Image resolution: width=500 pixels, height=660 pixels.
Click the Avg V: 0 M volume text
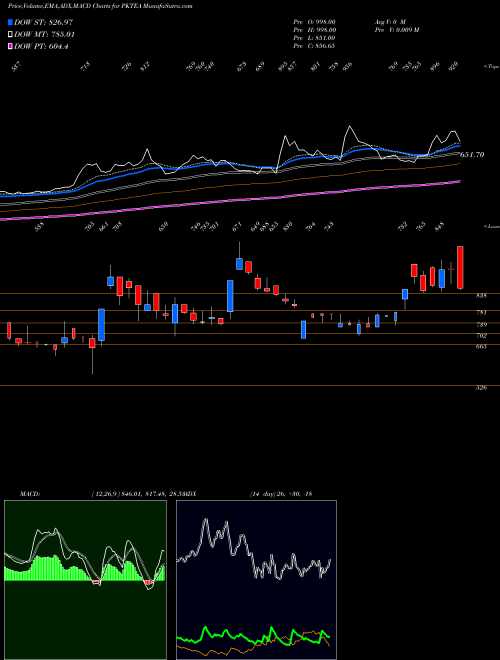coord(389,22)
